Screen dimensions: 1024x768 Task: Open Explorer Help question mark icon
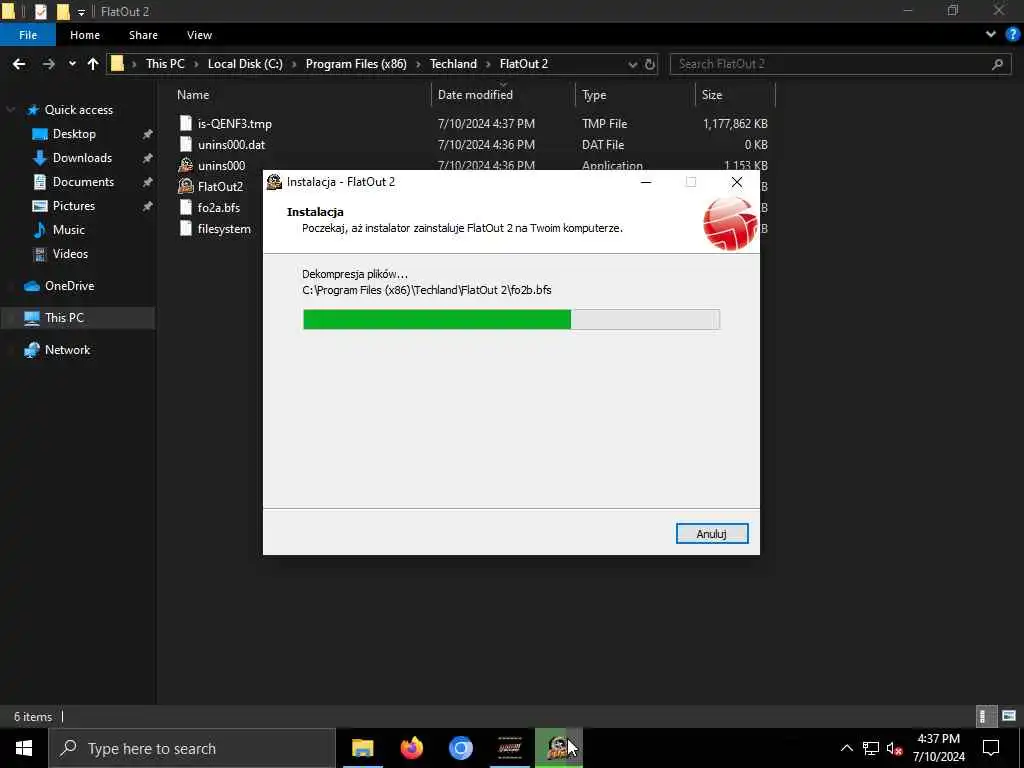[1013, 35]
